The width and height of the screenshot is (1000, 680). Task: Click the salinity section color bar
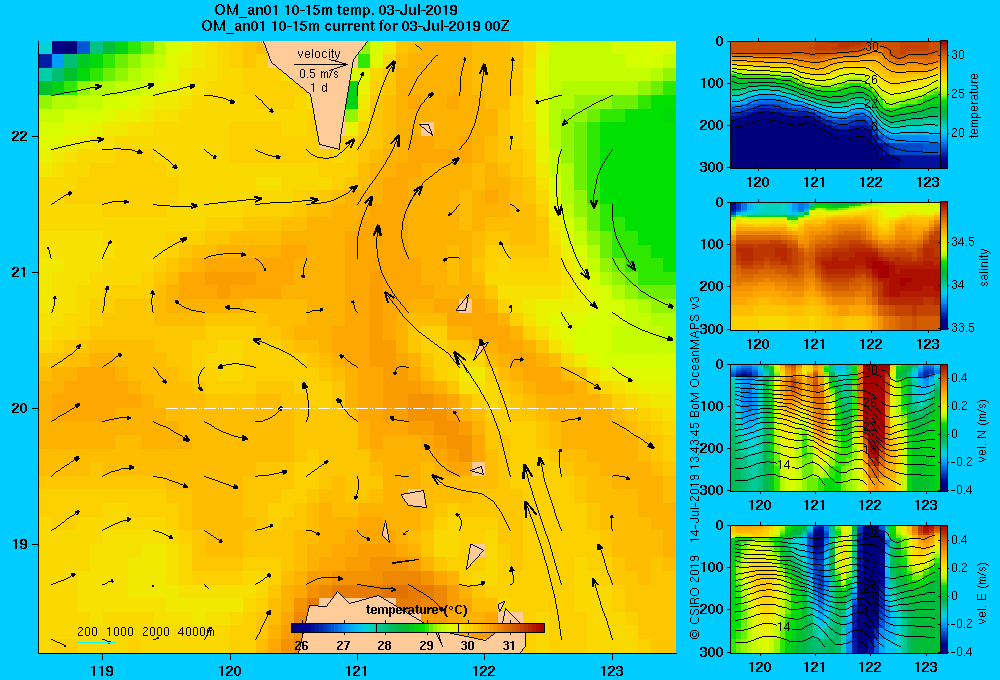(944, 266)
